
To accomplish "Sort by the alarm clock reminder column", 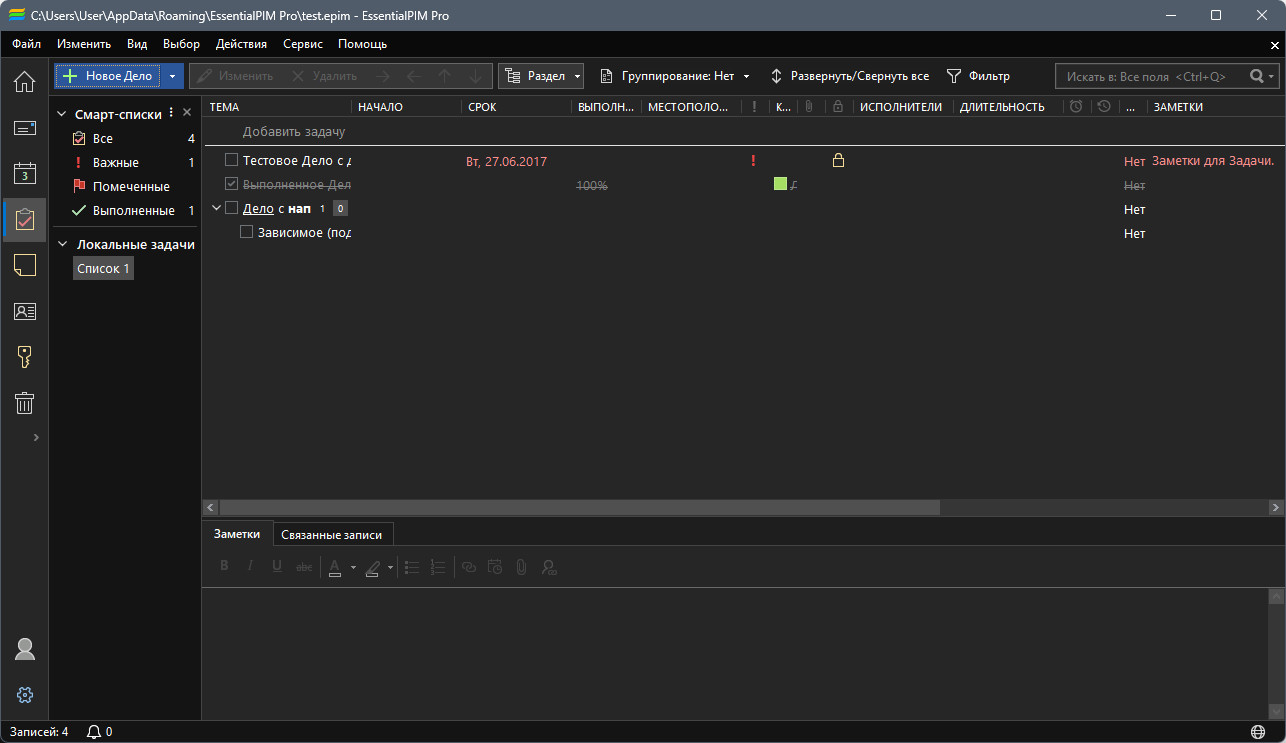I will point(1076,106).
